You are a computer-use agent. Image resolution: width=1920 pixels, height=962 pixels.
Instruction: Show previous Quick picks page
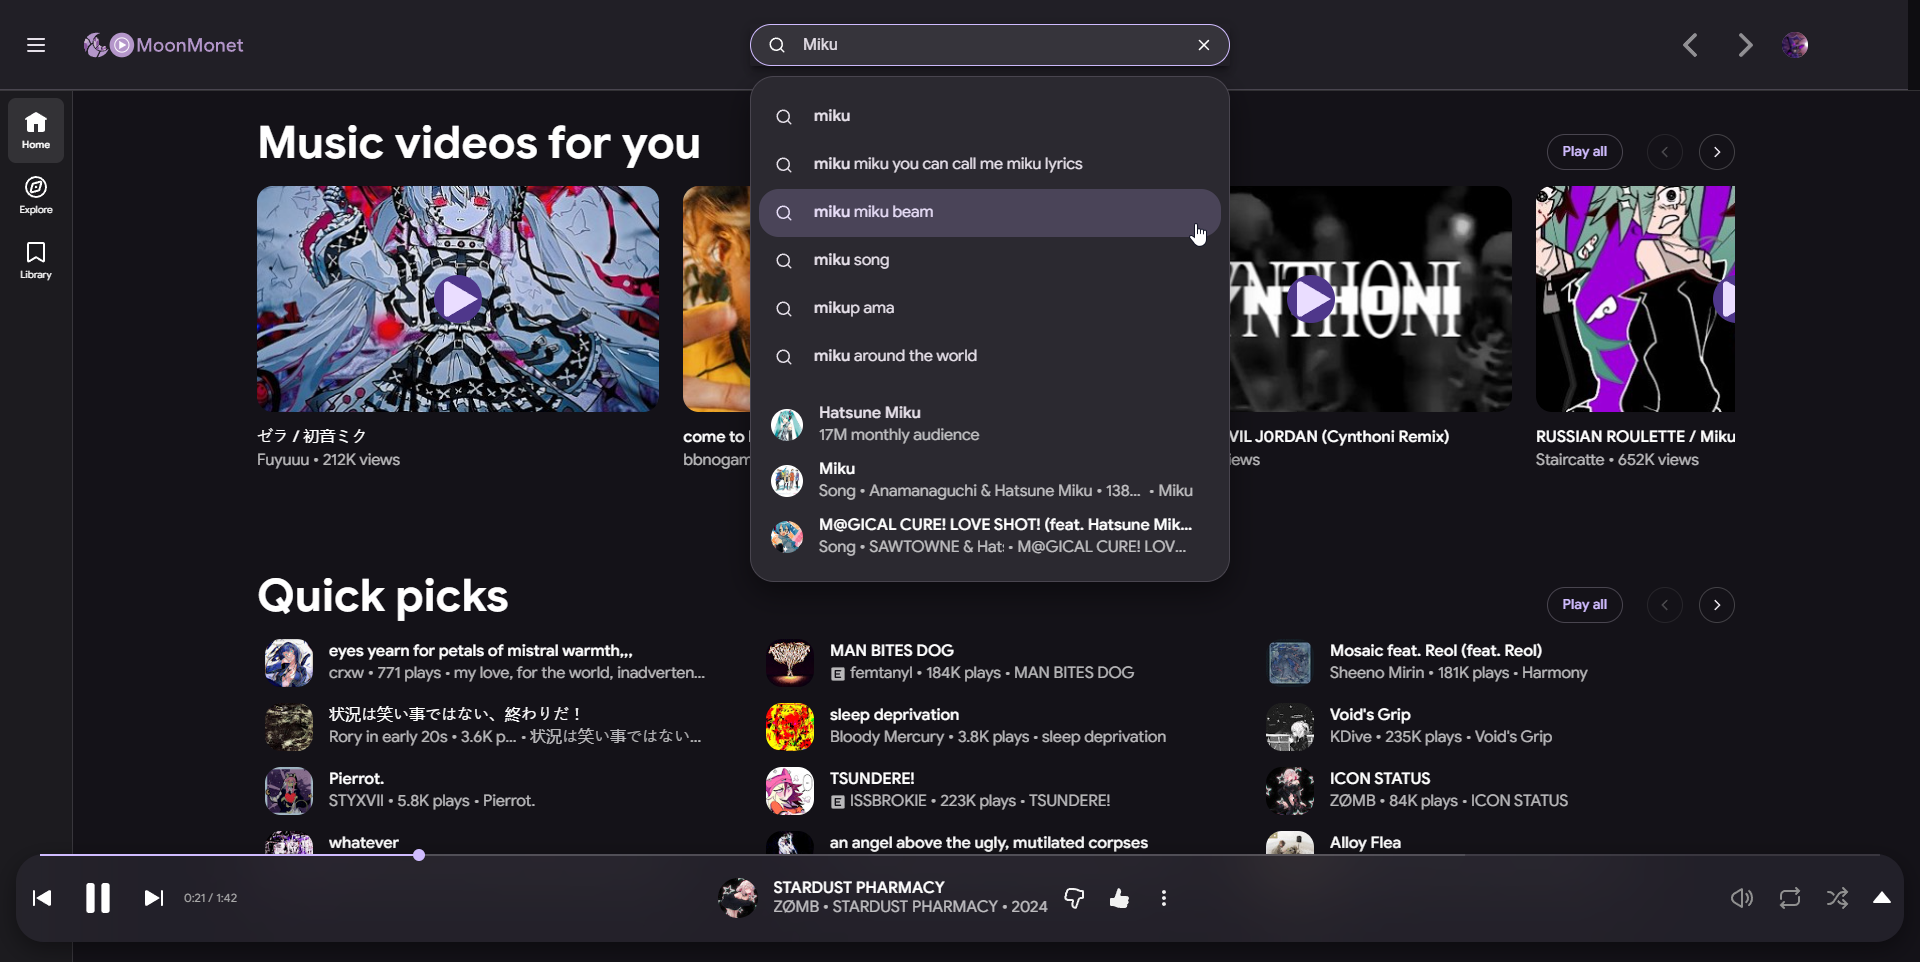coord(1665,605)
